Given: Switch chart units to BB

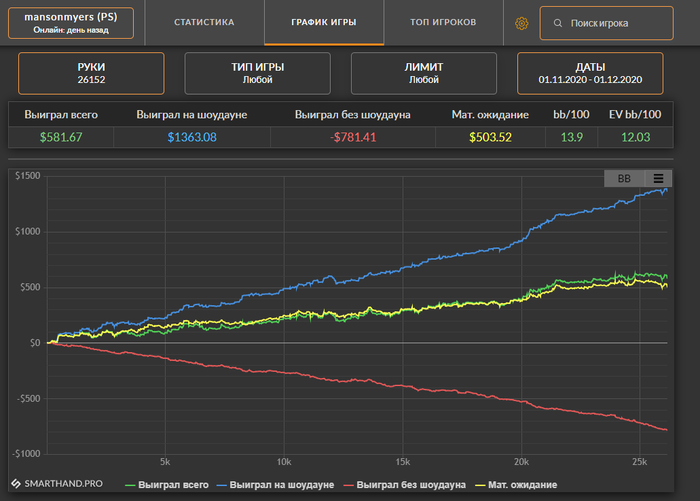Looking at the screenshot, I should [x=624, y=179].
